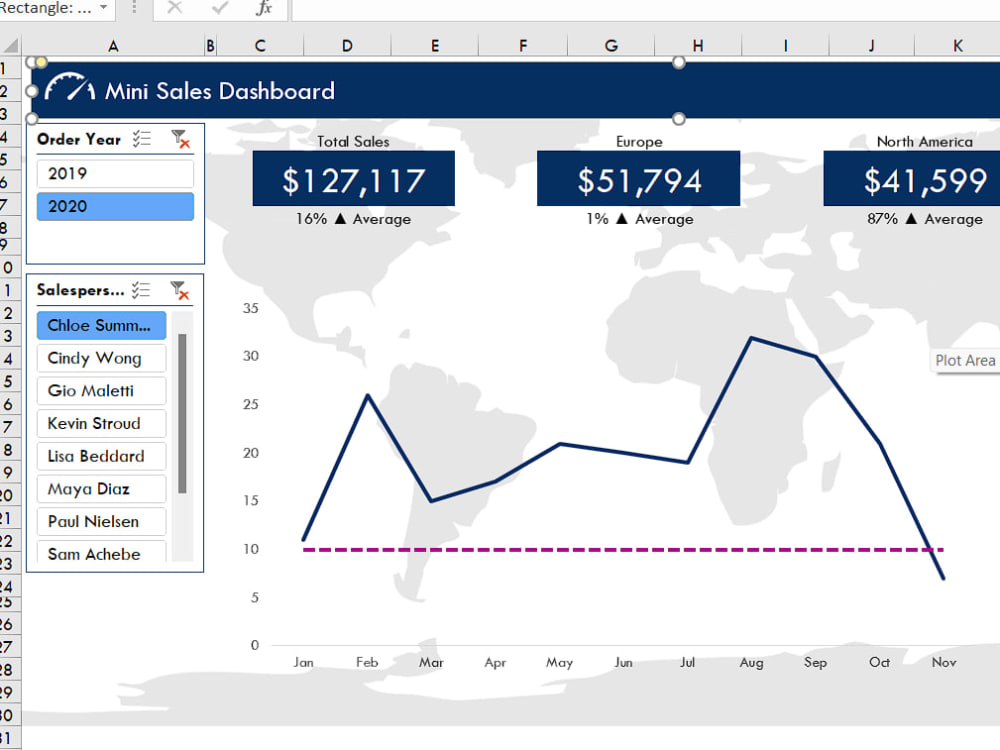The width and height of the screenshot is (1000, 750).
Task: Click the Name Box showing Rectangle
Action: coord(46,8)
